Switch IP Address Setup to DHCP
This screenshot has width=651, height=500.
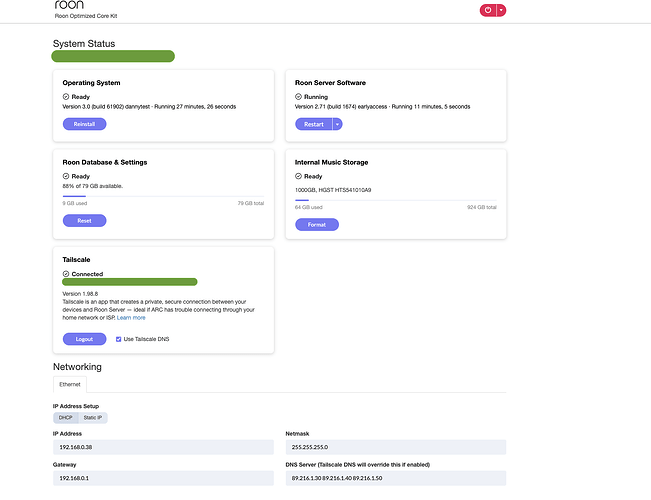click(x=66, y=418)
